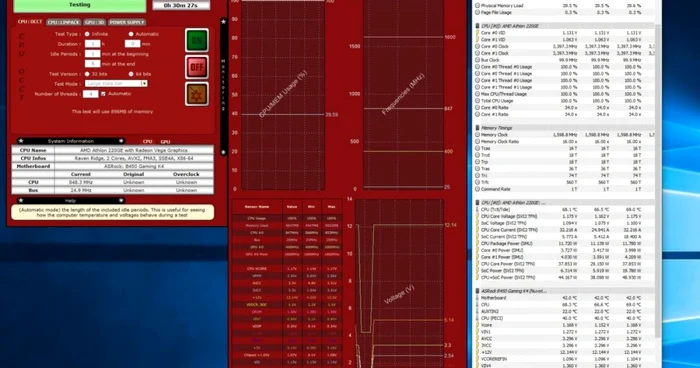Click the chip icon beside the CPU [#0] AMD Athlon 220GE header
Screen dimensions: 700x368
(477, 26)
